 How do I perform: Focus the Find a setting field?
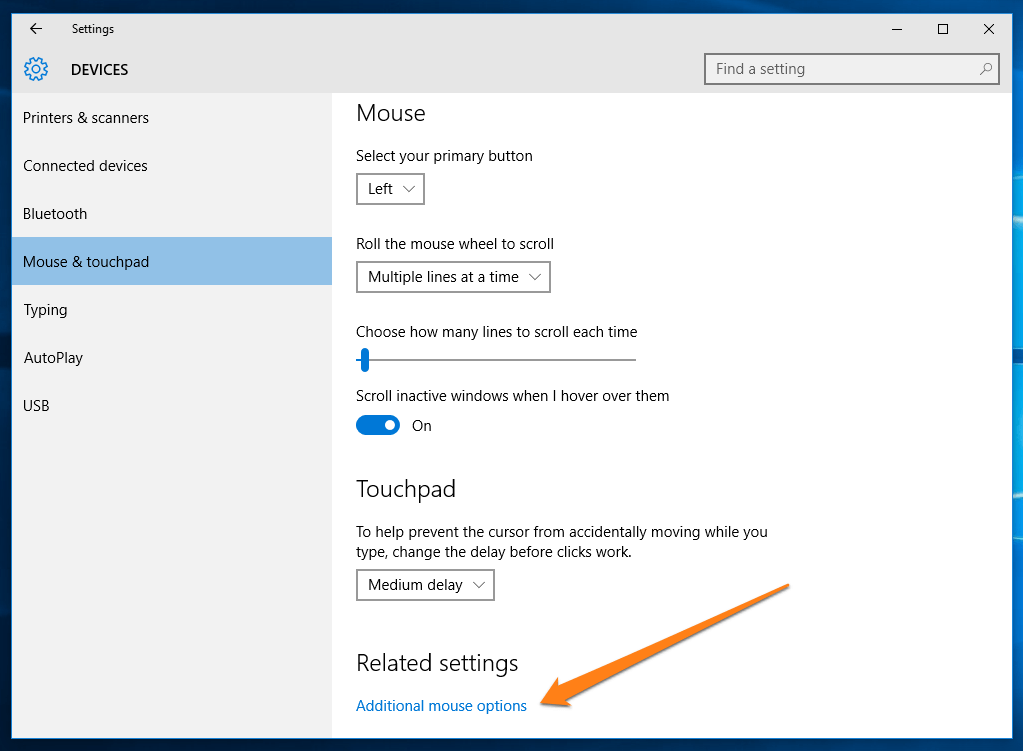coord(851,69)
